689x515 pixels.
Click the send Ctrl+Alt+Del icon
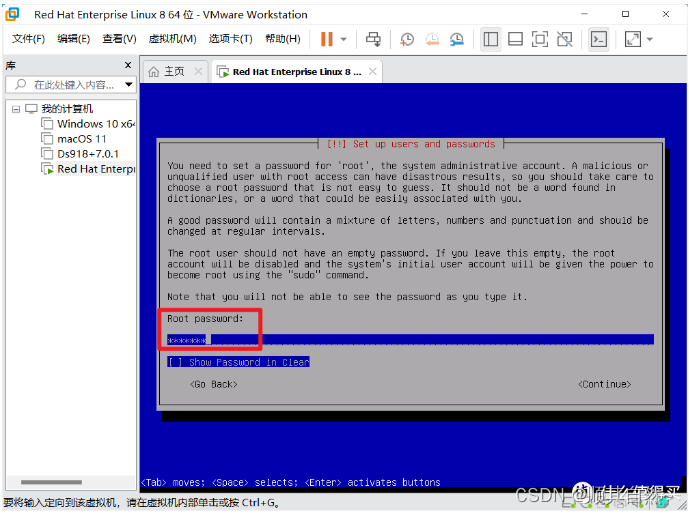pyautogui.click(x=374, y=39)
